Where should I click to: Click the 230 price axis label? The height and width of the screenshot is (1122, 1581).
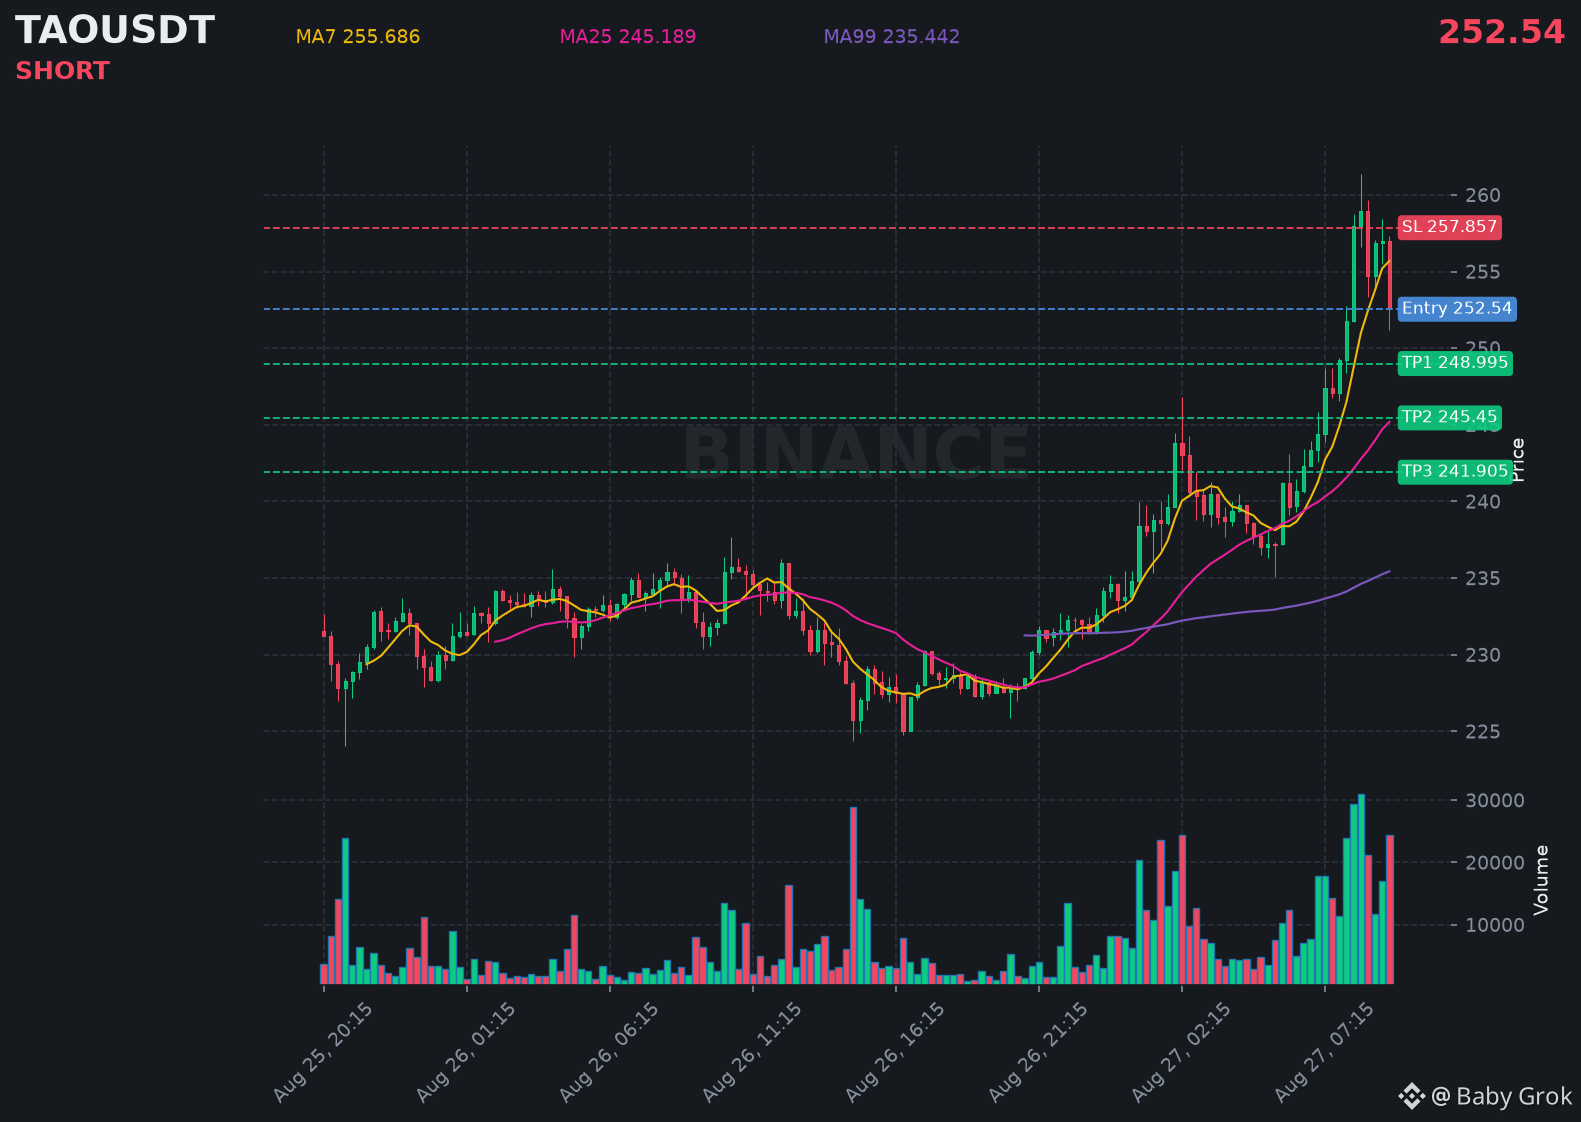coord(1483,655)
